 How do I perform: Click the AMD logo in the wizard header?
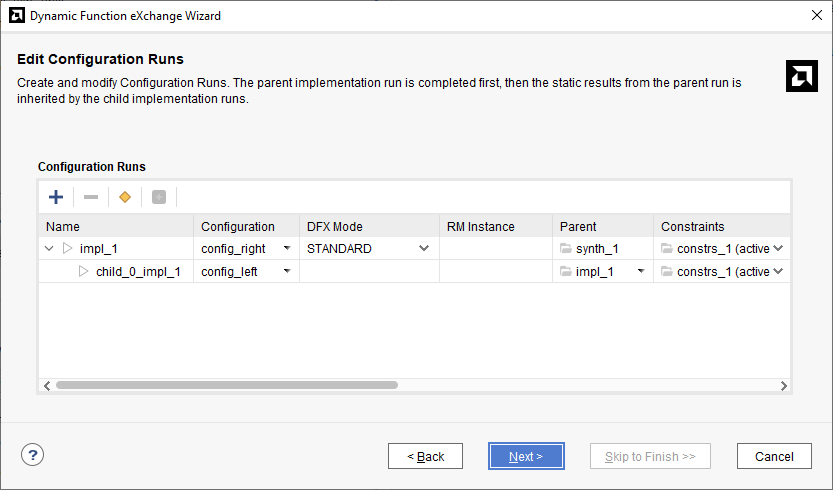(802, 76)
